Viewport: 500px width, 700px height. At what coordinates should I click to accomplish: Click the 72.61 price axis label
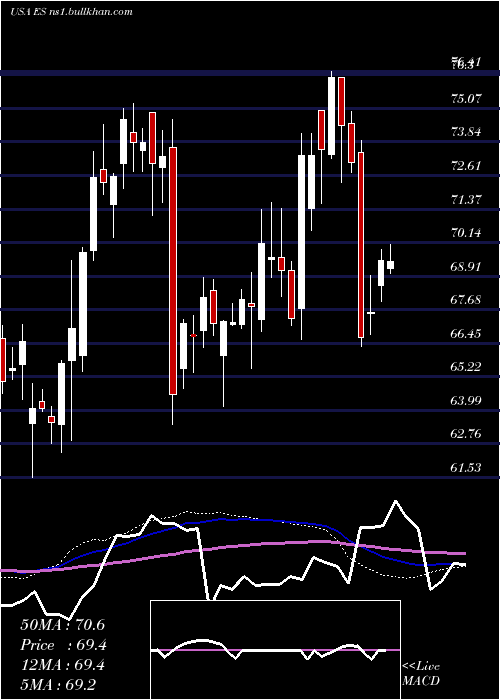(467, 166)
